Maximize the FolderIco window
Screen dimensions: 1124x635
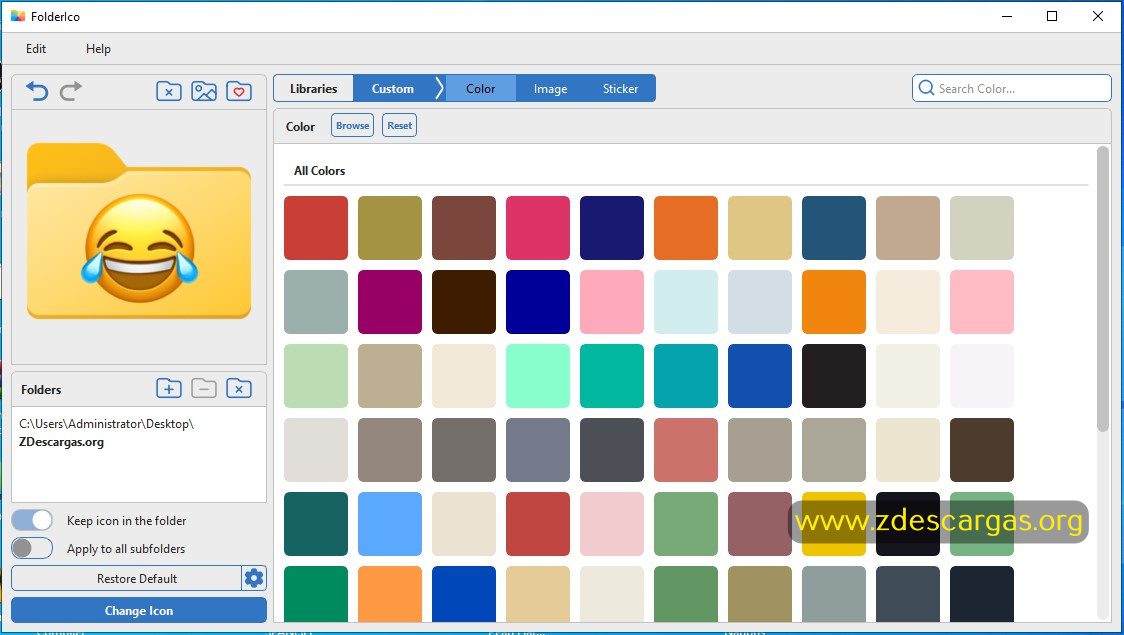click(1052, 16)
